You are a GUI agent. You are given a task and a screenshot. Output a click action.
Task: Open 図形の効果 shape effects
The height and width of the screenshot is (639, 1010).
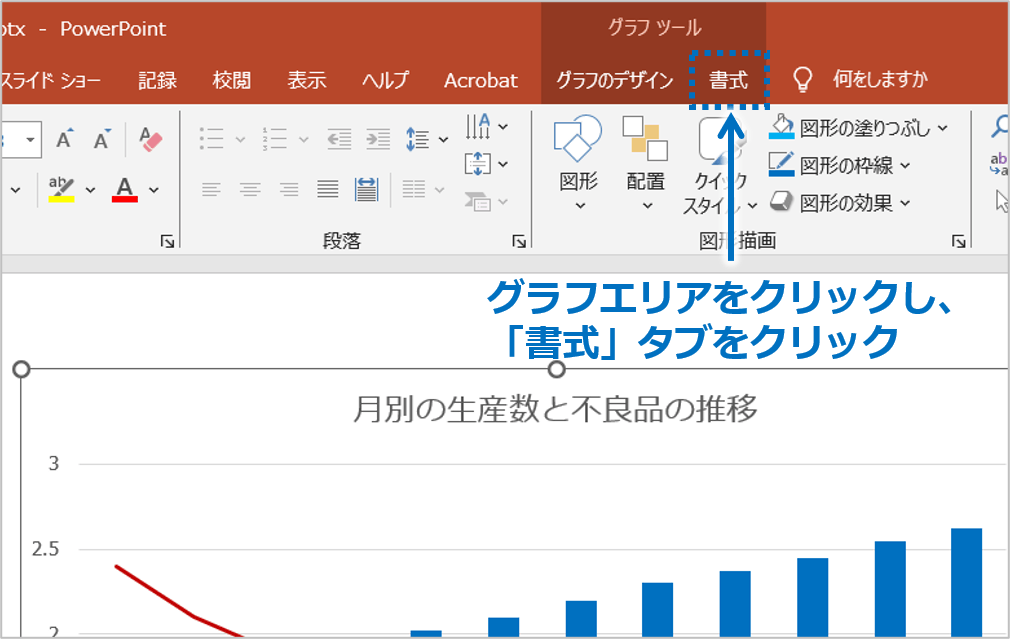[840, 203]
